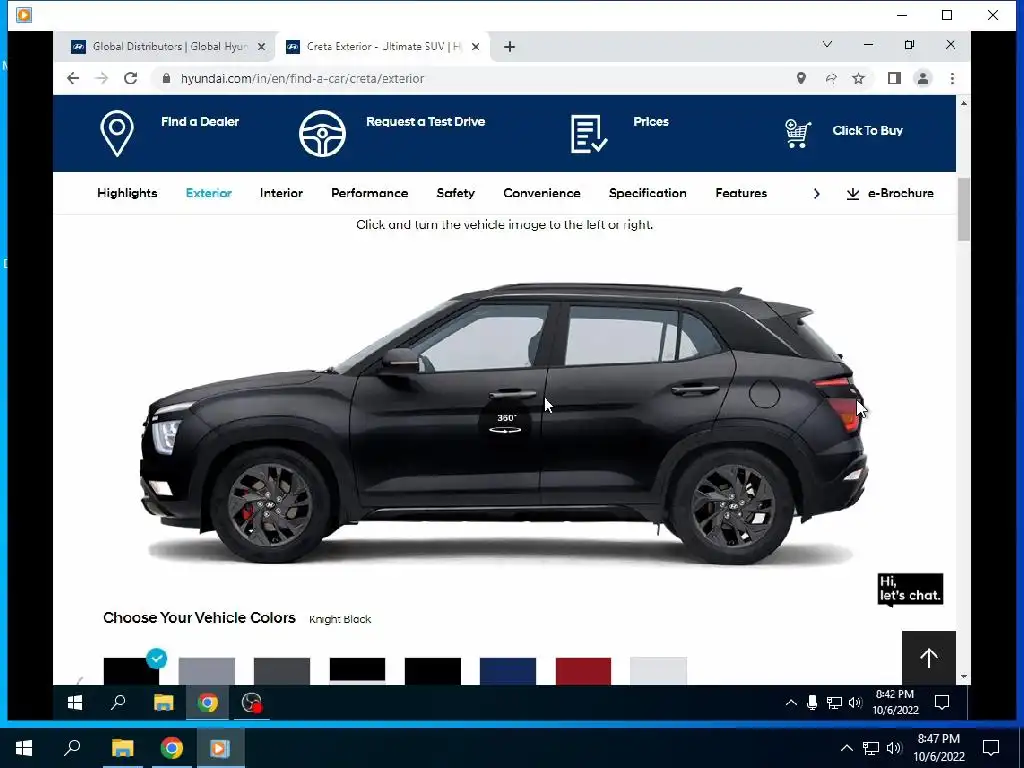
Task: Click the shopping cart Click To Buy icon
Action: tap(797, 134)
